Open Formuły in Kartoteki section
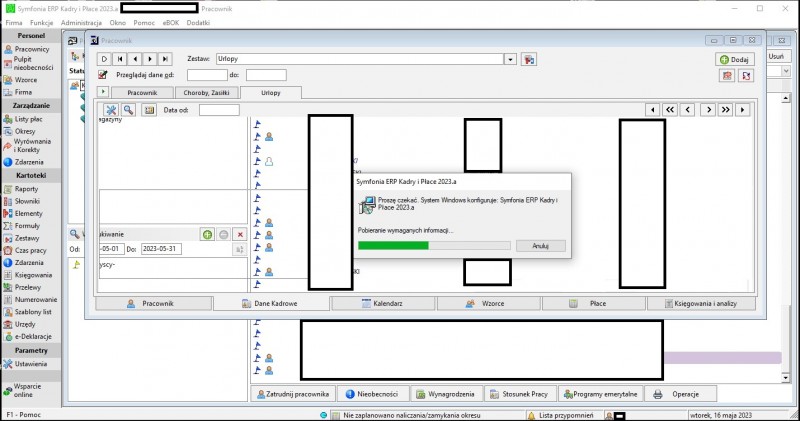The width and height of the screenshot is (800, 421). coord(21,226)
